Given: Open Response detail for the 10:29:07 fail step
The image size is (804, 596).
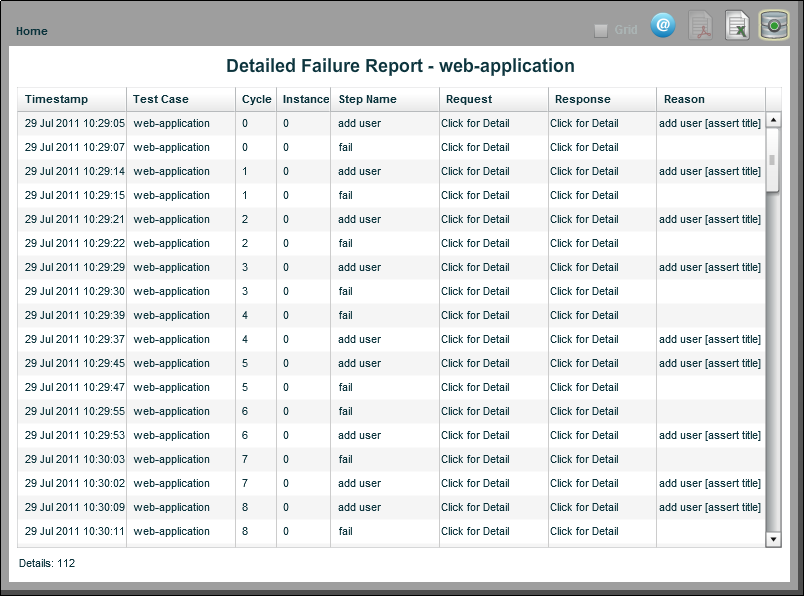Looking at the screenshot, I should point(583,147).
